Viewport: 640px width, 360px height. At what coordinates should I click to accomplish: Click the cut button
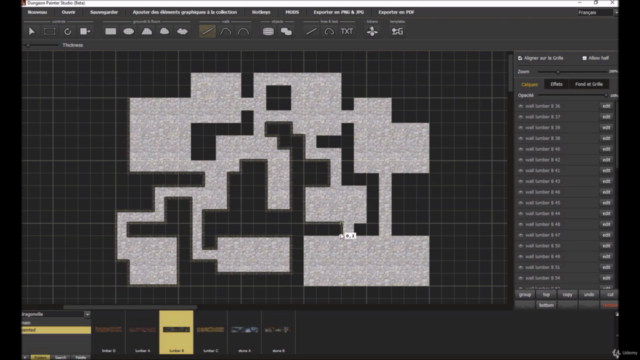click(x=609, y=294)
